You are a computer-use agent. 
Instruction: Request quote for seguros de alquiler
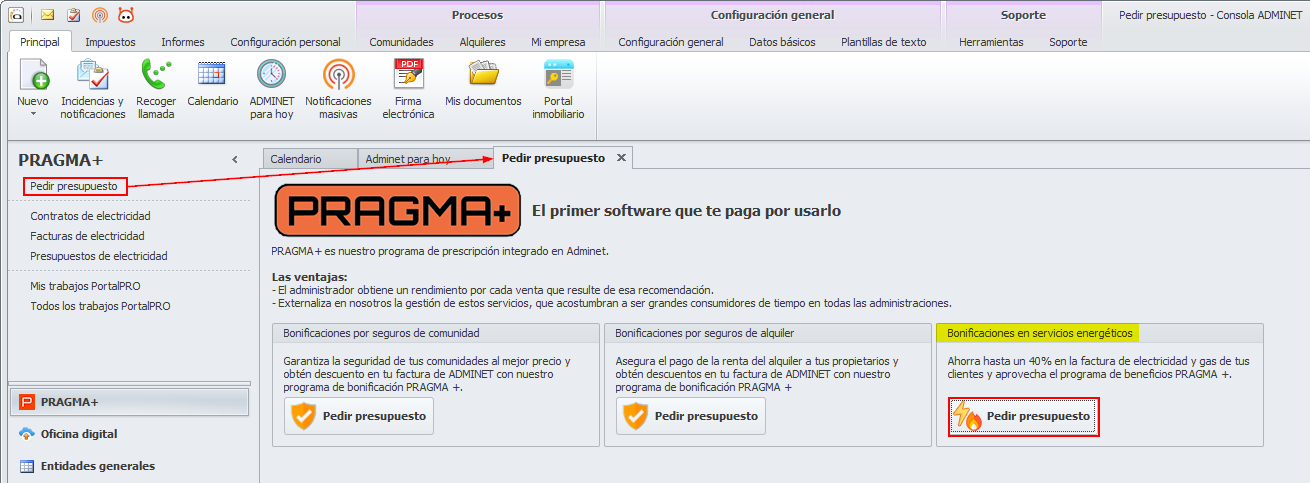click(x=691, y=416)
